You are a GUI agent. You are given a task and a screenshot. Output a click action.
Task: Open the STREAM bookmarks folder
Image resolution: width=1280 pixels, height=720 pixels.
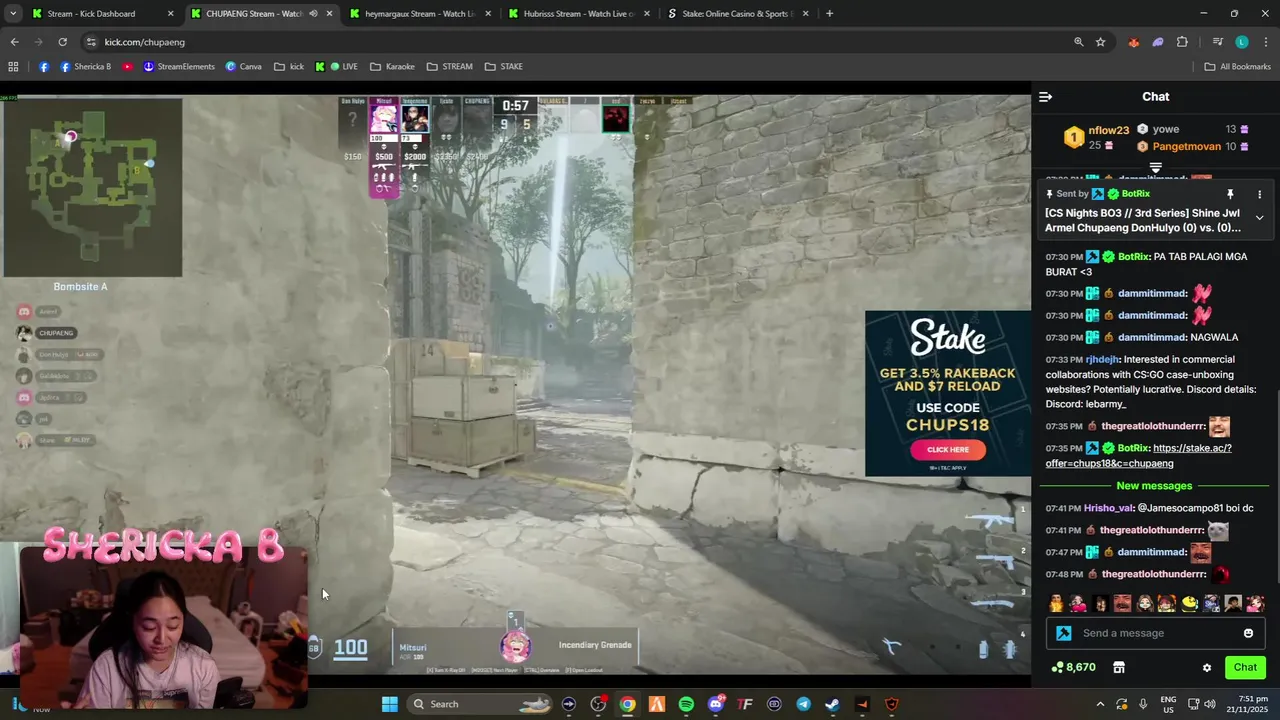click(x=449, y=67)
